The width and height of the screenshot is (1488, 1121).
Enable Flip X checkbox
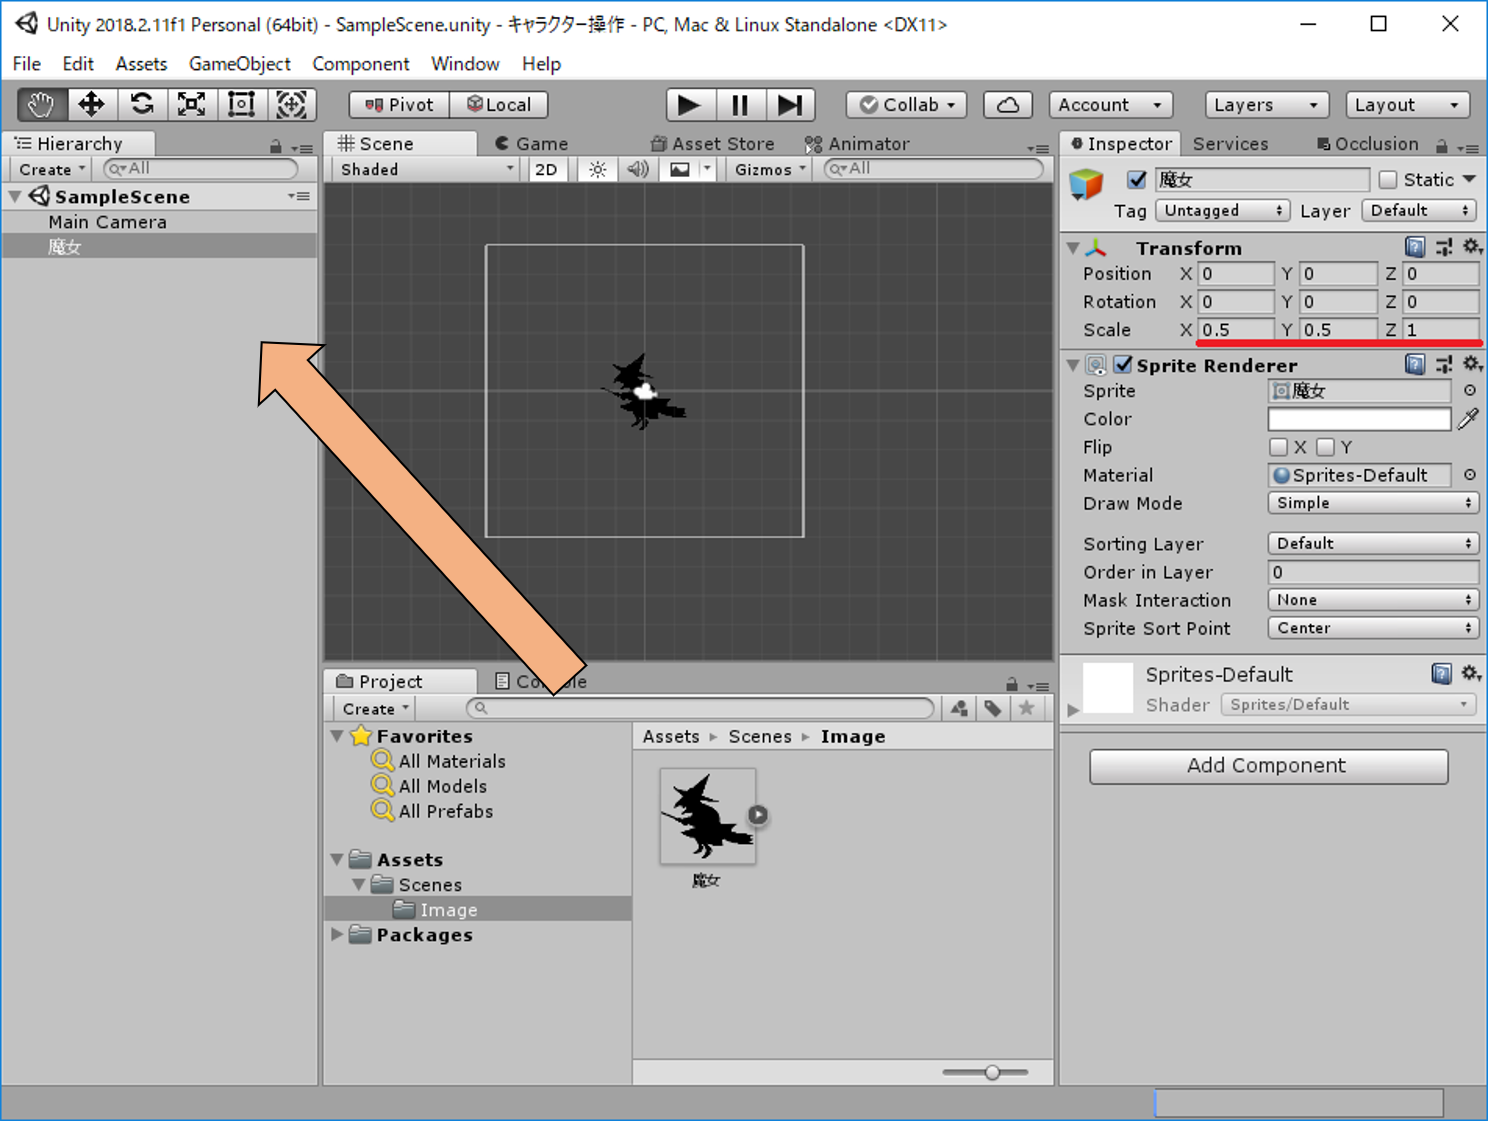click(1278, 447)
